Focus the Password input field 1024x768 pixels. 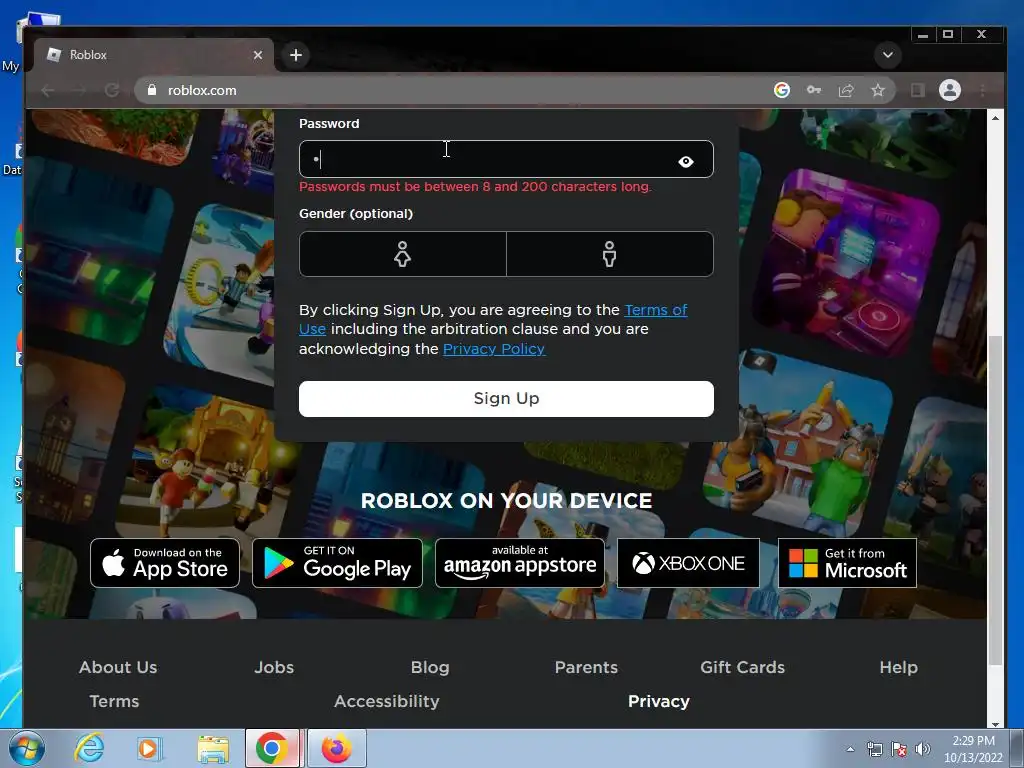click(506, 159)
